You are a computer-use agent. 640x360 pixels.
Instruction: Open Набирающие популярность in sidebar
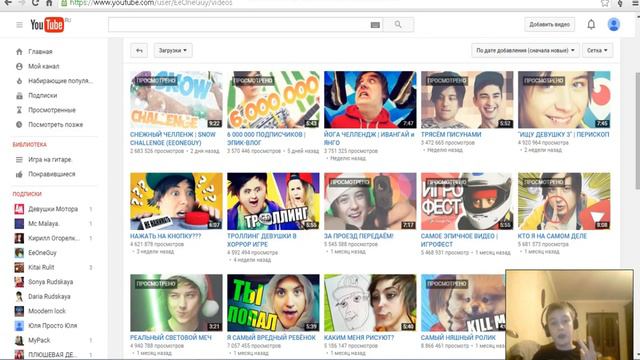pyautogui.click(x=60, y=81)
